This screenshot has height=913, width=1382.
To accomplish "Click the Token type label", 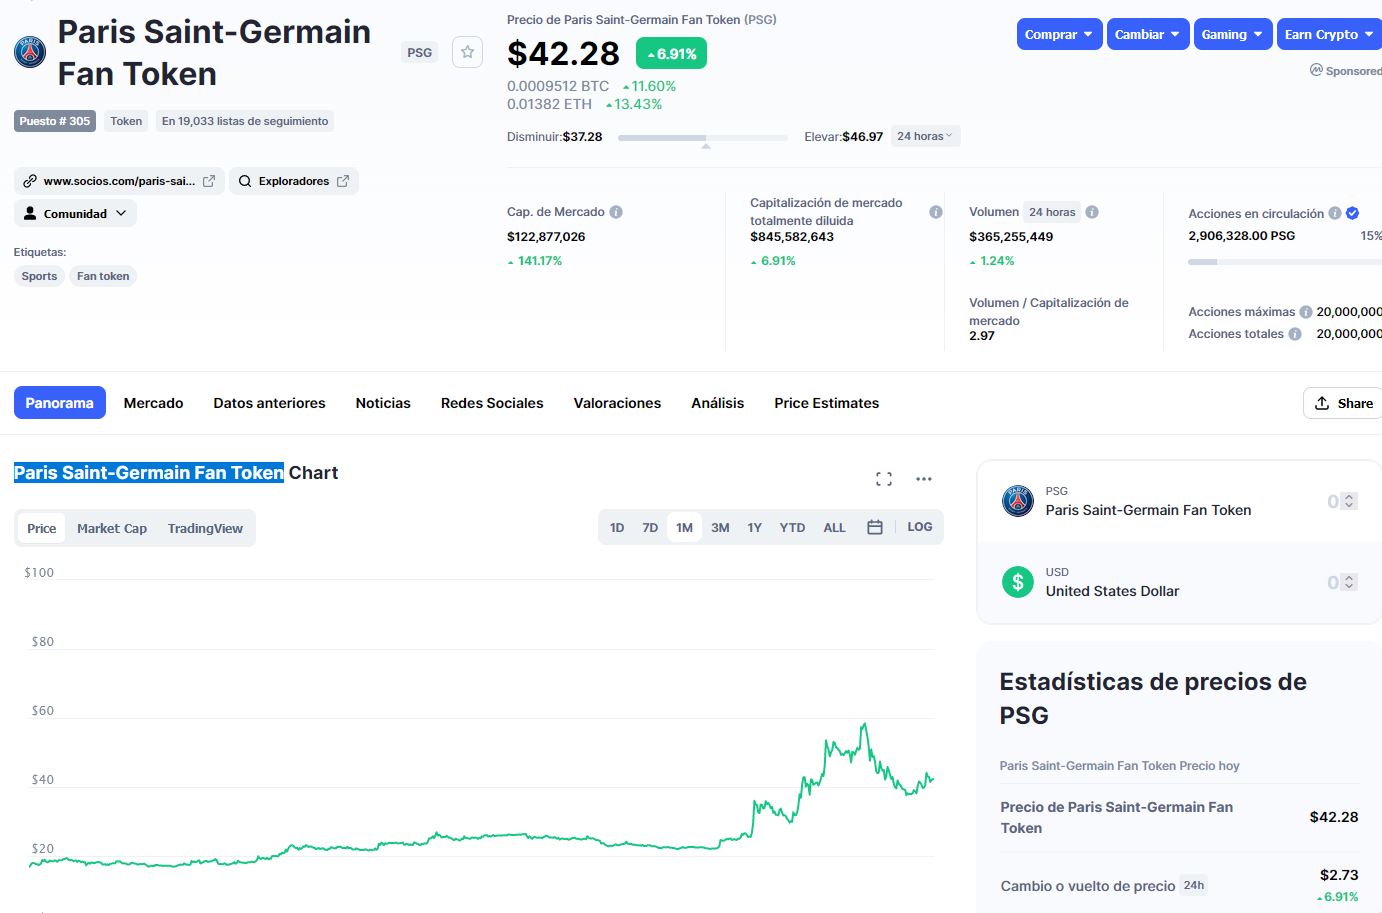I will pos(126,121).
